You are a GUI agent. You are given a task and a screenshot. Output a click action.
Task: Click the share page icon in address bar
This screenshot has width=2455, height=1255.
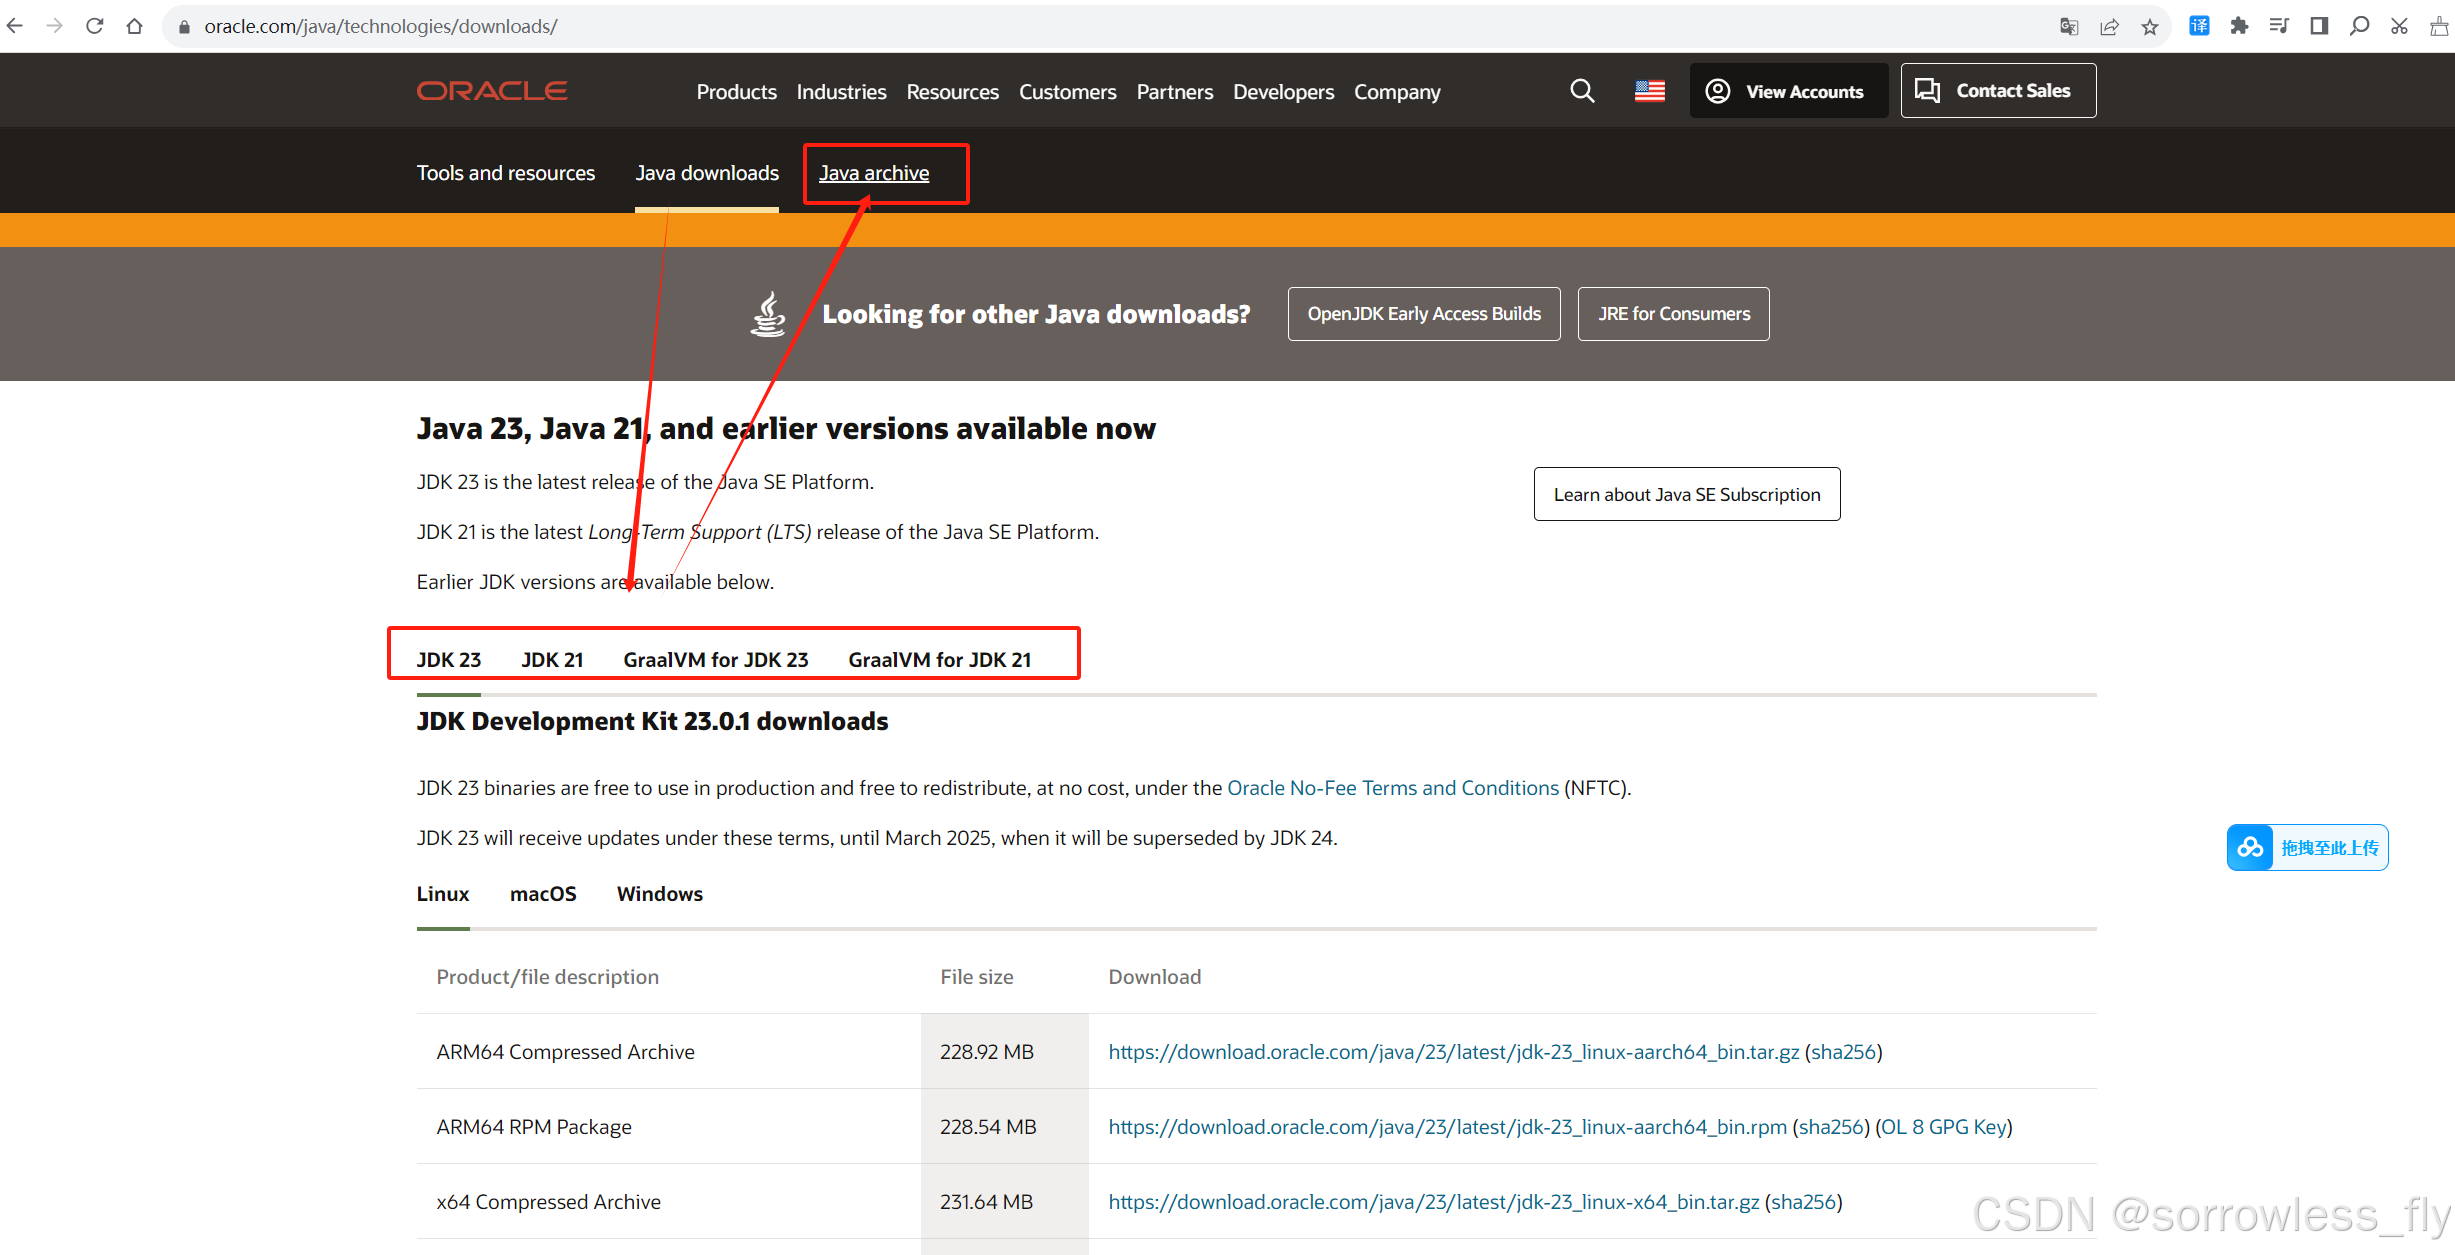[2109, 27]
